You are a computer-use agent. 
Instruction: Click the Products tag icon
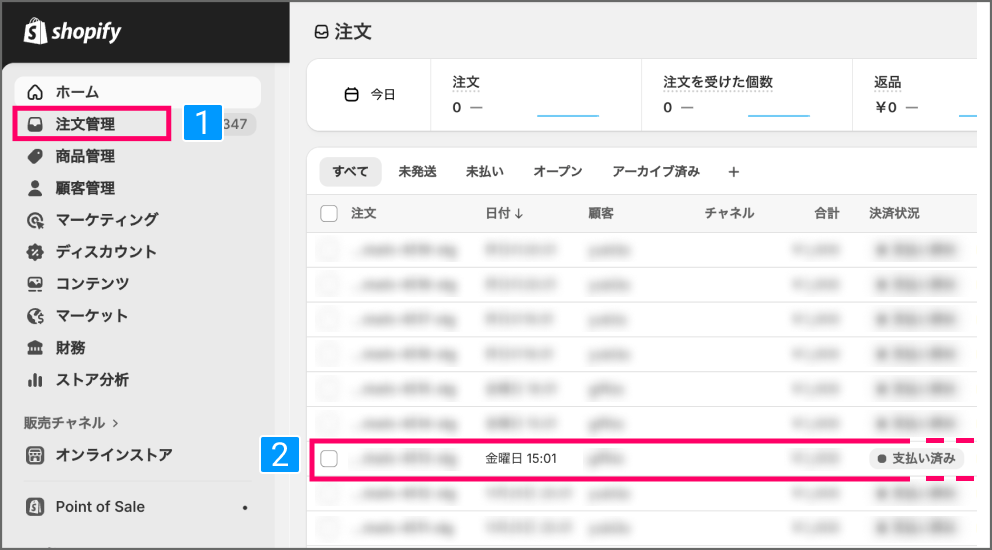tap(36, 156)
